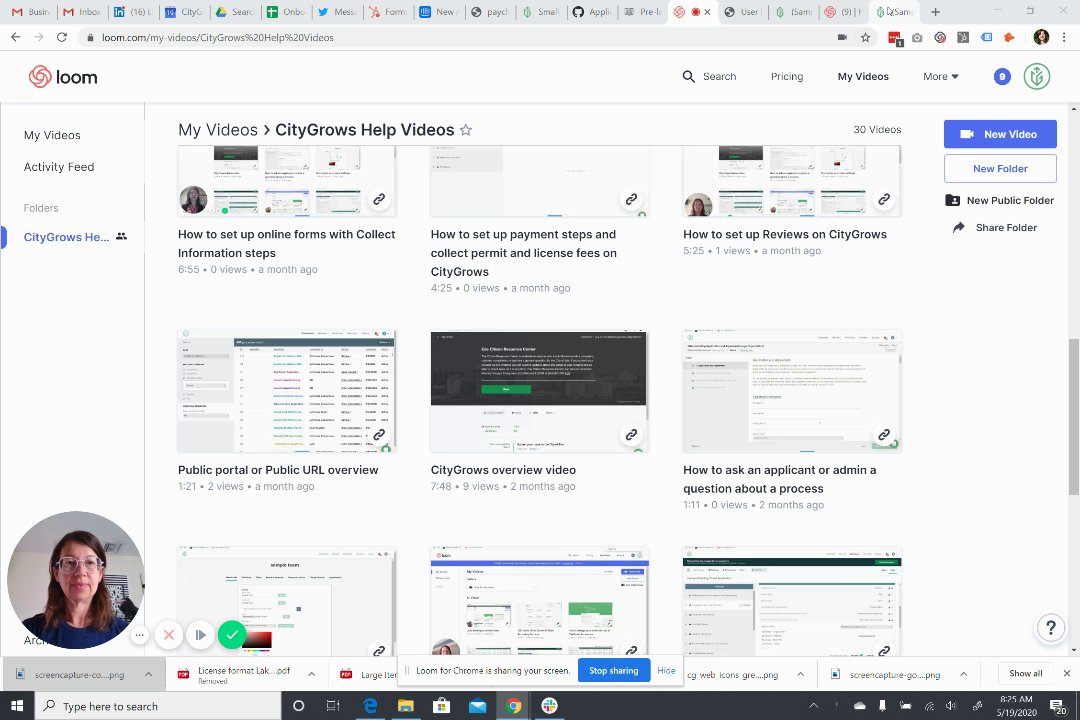Click the shared folder people icon
The image size is (1080, 720).
(x=121, y=236)
